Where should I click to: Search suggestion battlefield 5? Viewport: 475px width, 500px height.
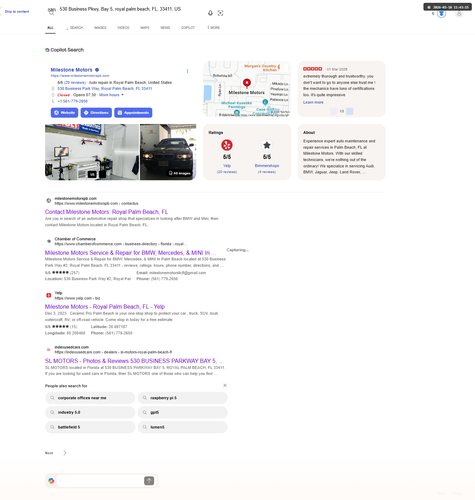[x=90, y=427]
